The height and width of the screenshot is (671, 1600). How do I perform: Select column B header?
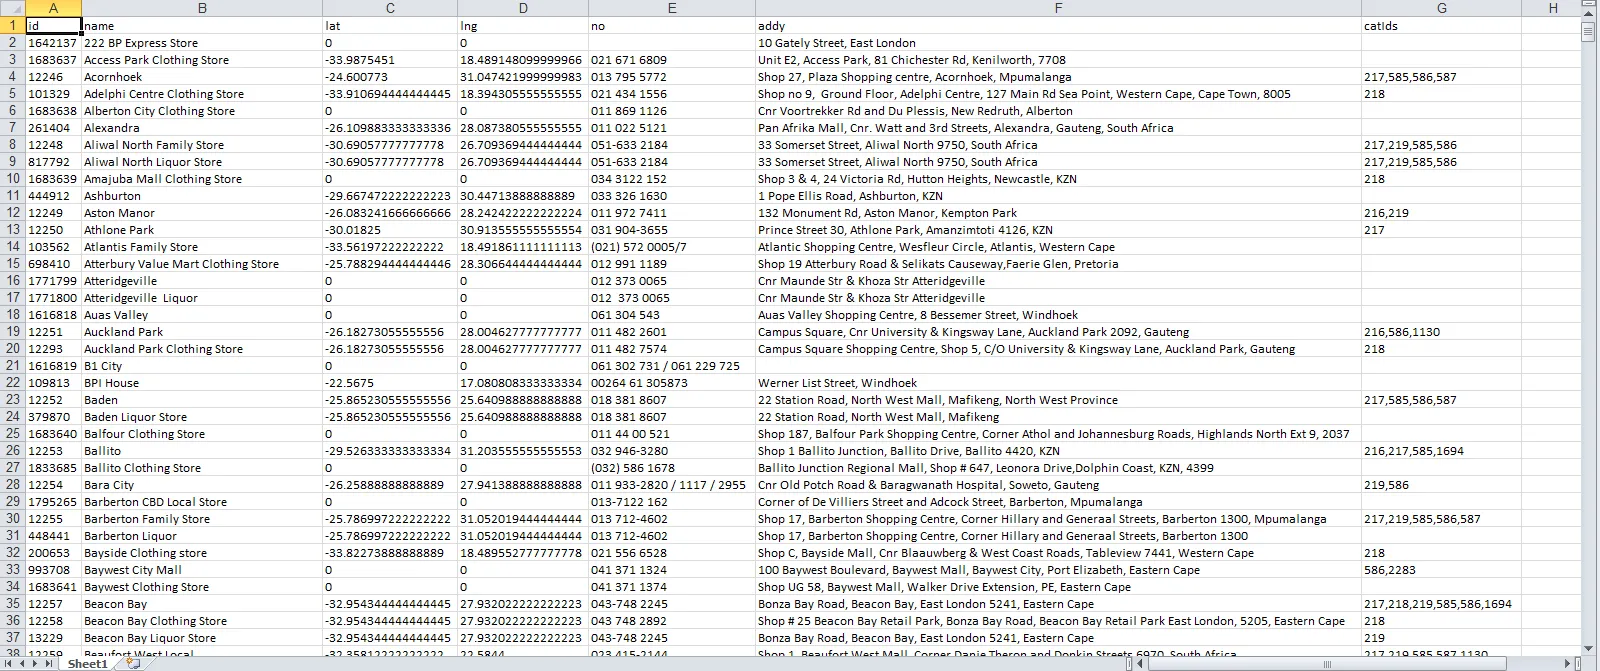pos(202,8)
